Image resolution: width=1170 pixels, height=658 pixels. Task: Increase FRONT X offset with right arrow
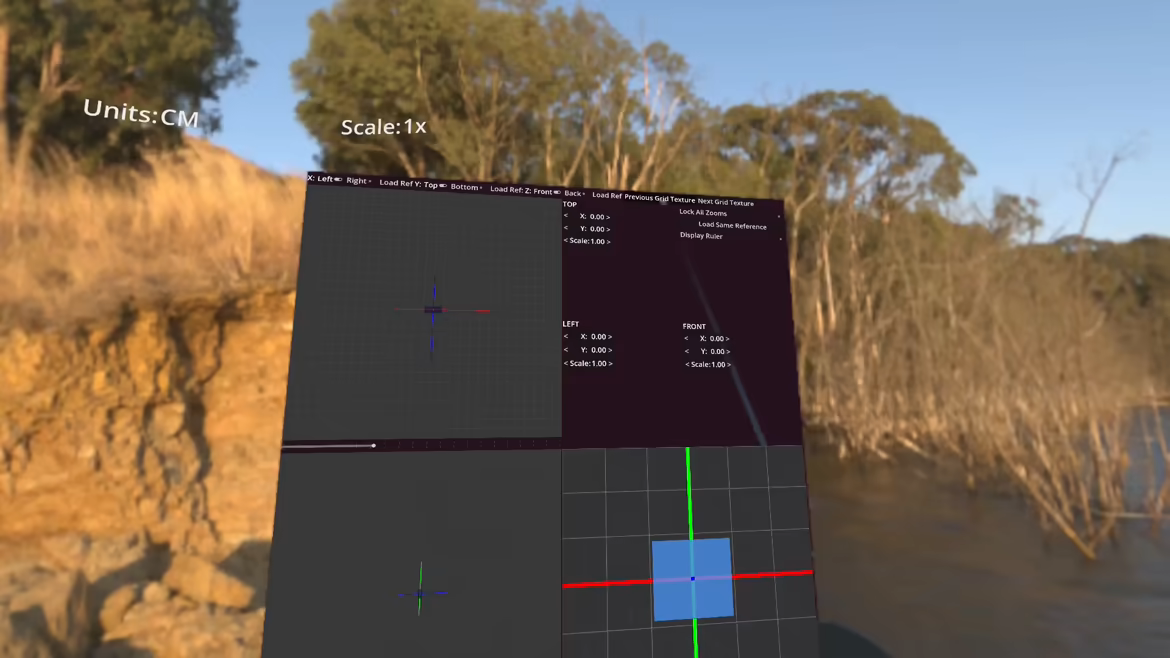pyautogui.click(x=727, y=339)
